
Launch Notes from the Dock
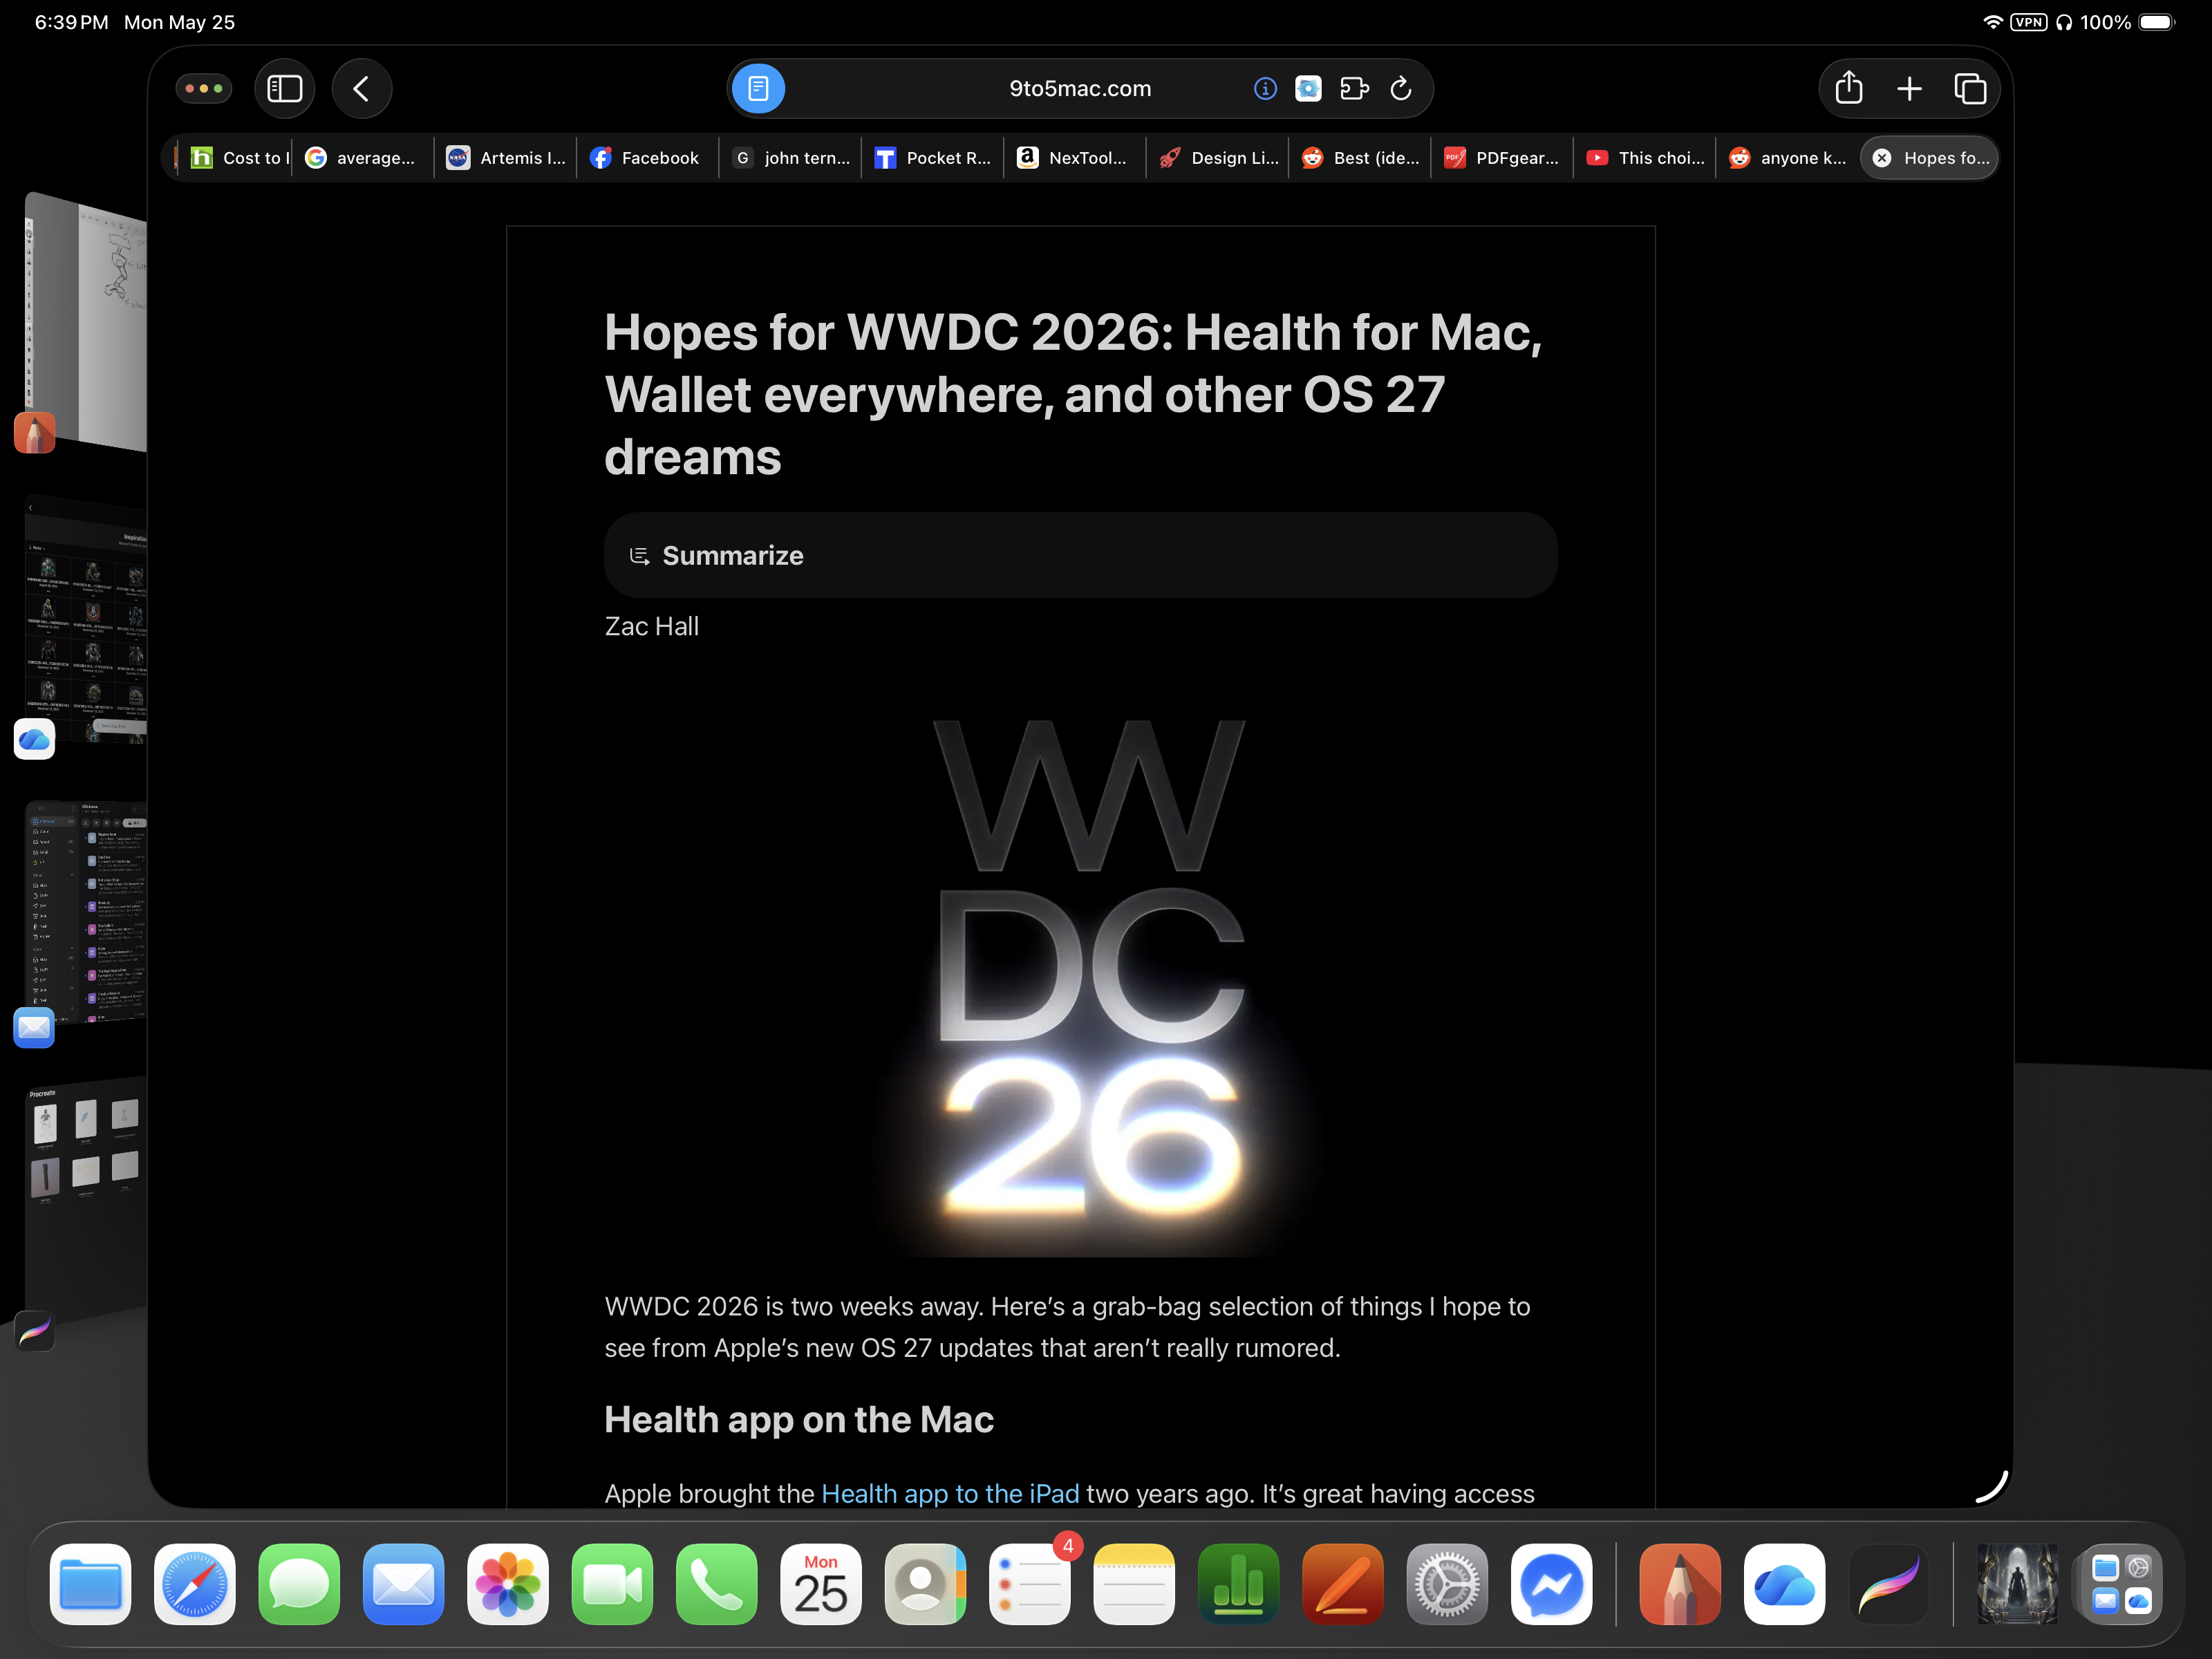click(1134, 1585)
